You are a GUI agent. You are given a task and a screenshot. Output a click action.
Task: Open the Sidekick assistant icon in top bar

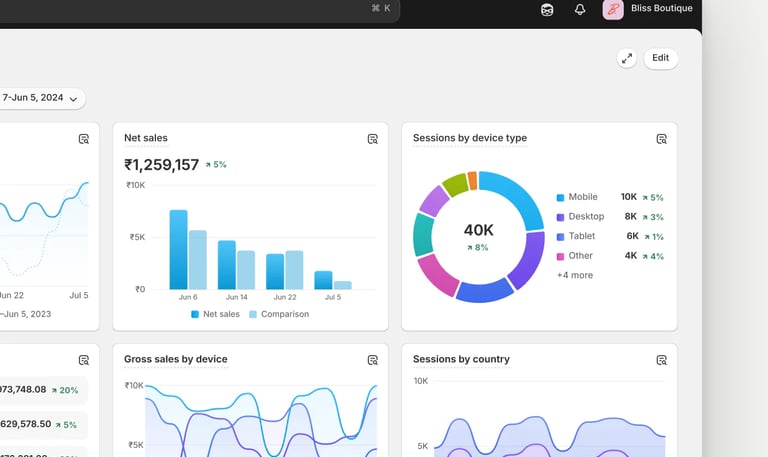click(547, 9)
